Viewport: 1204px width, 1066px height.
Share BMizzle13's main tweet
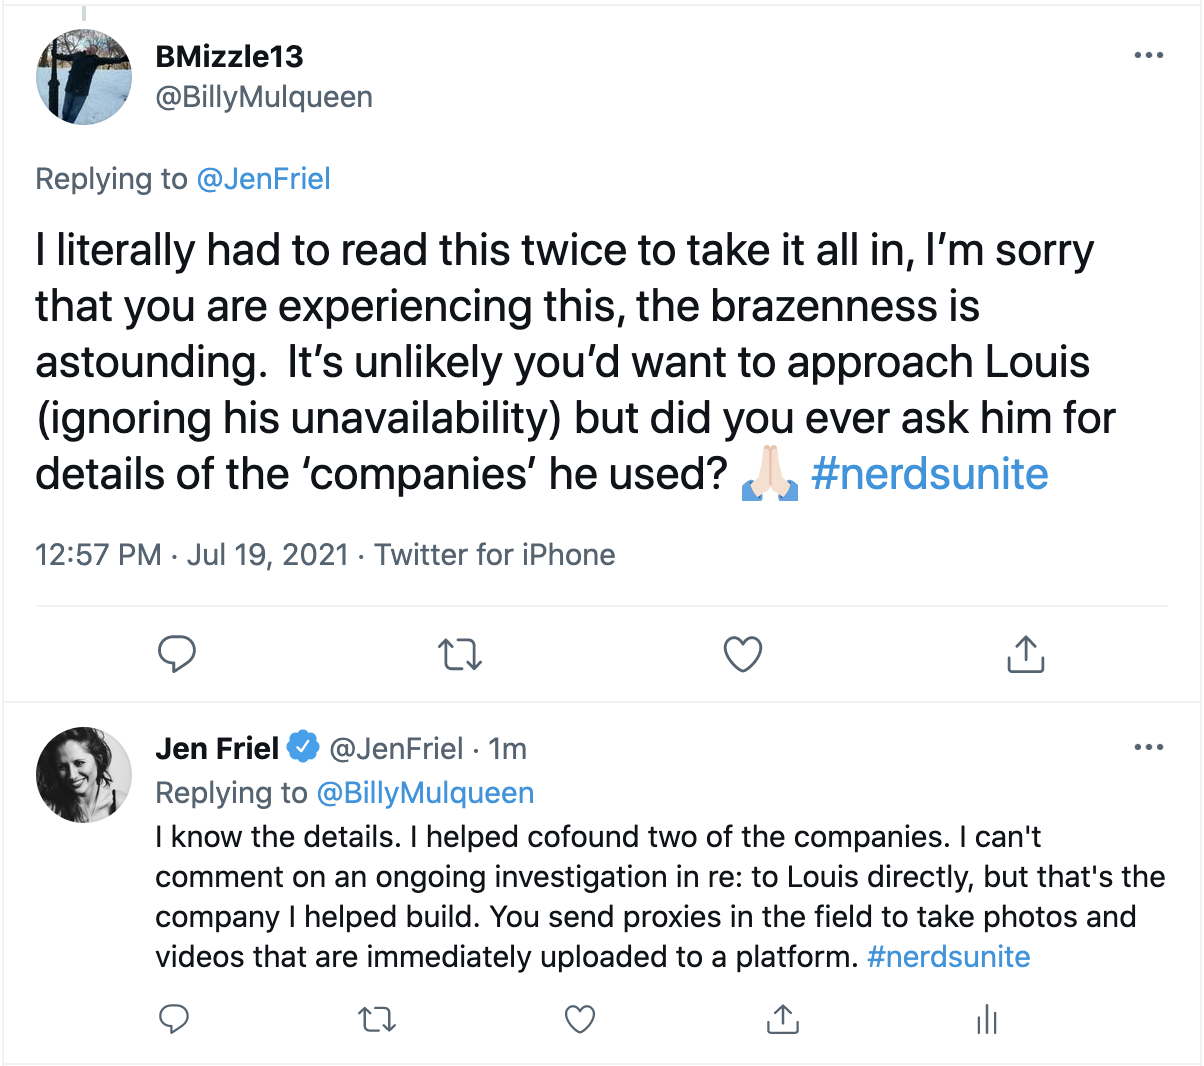tap(1025, 654)
